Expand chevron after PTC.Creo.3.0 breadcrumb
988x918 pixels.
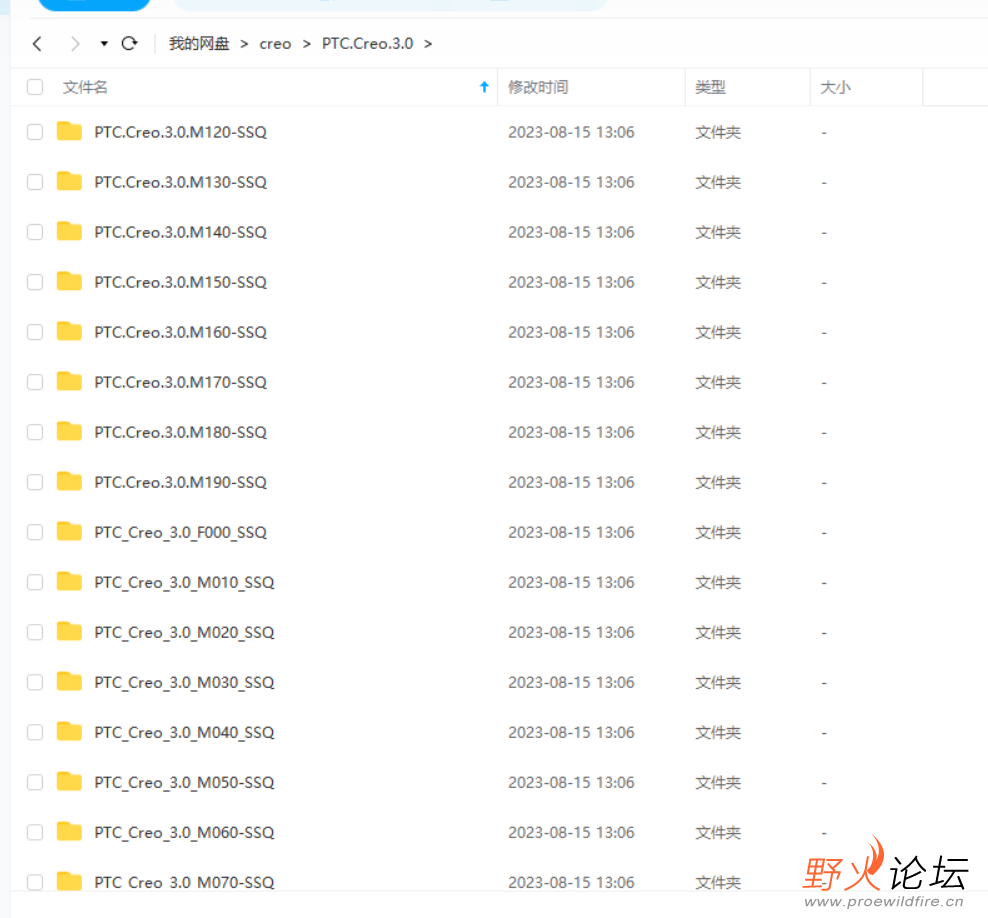tap(428, 44)
